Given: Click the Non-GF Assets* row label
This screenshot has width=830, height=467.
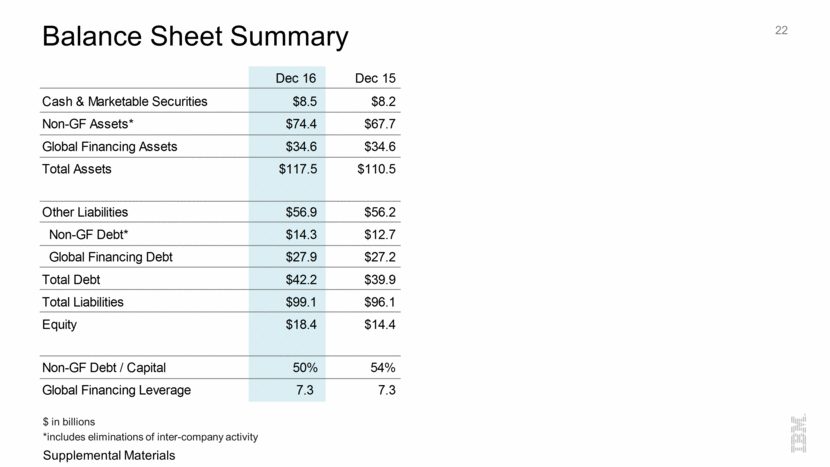Looking at the screenshot, I should coord(89,123).
